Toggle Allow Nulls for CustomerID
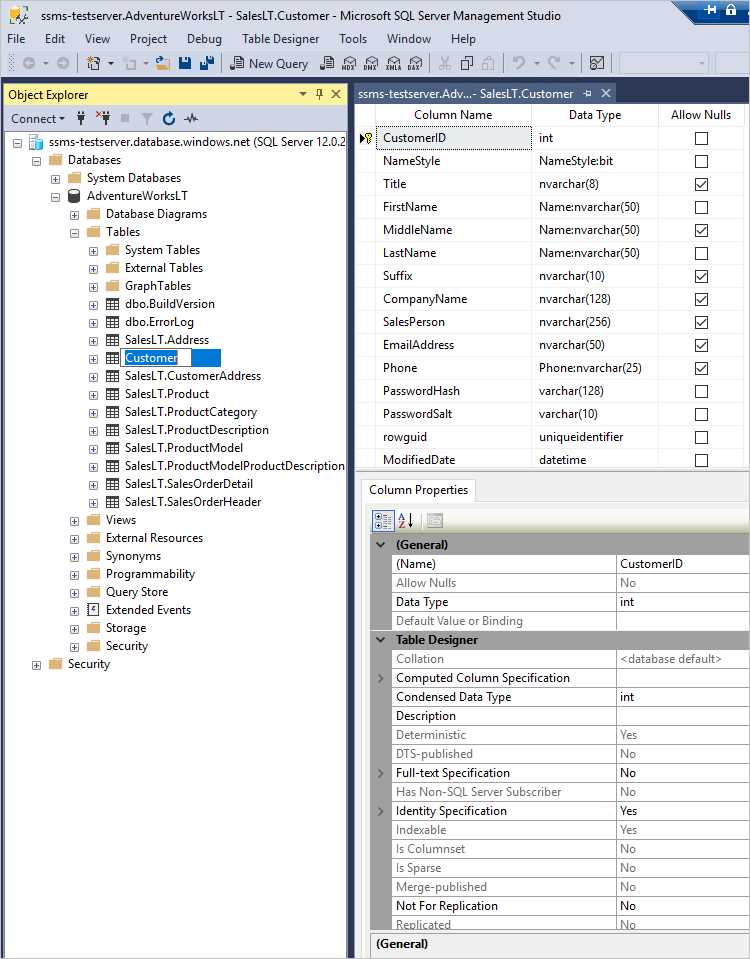 click(701, 138)
